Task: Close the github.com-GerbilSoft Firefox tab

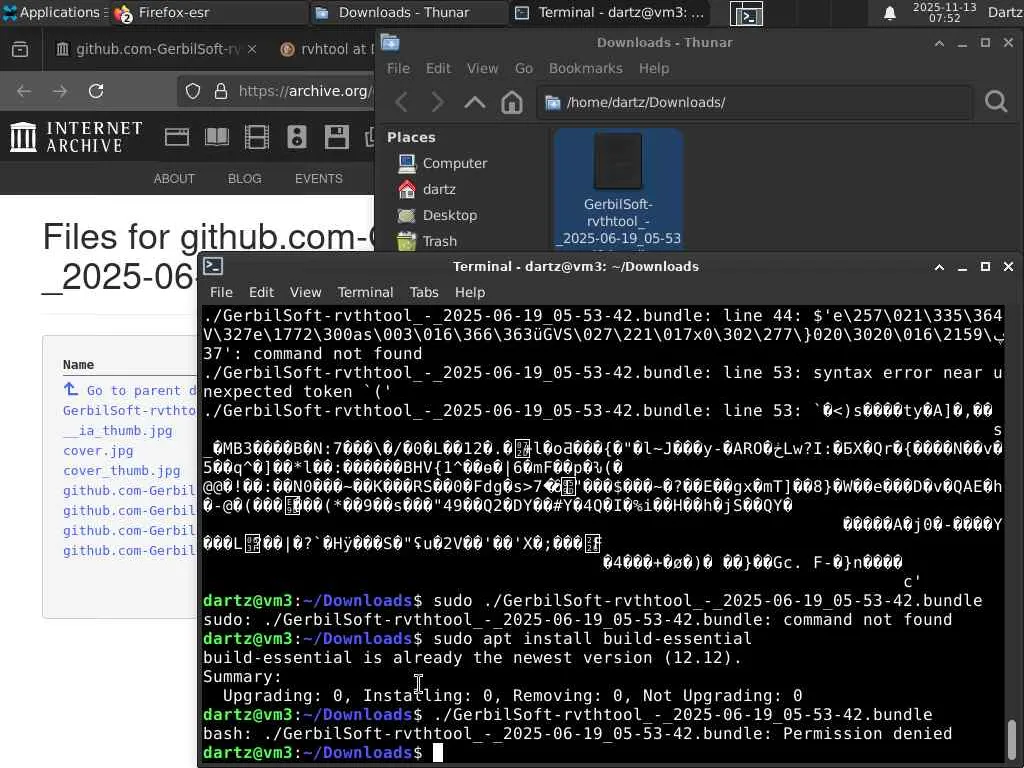Action: 252,49
